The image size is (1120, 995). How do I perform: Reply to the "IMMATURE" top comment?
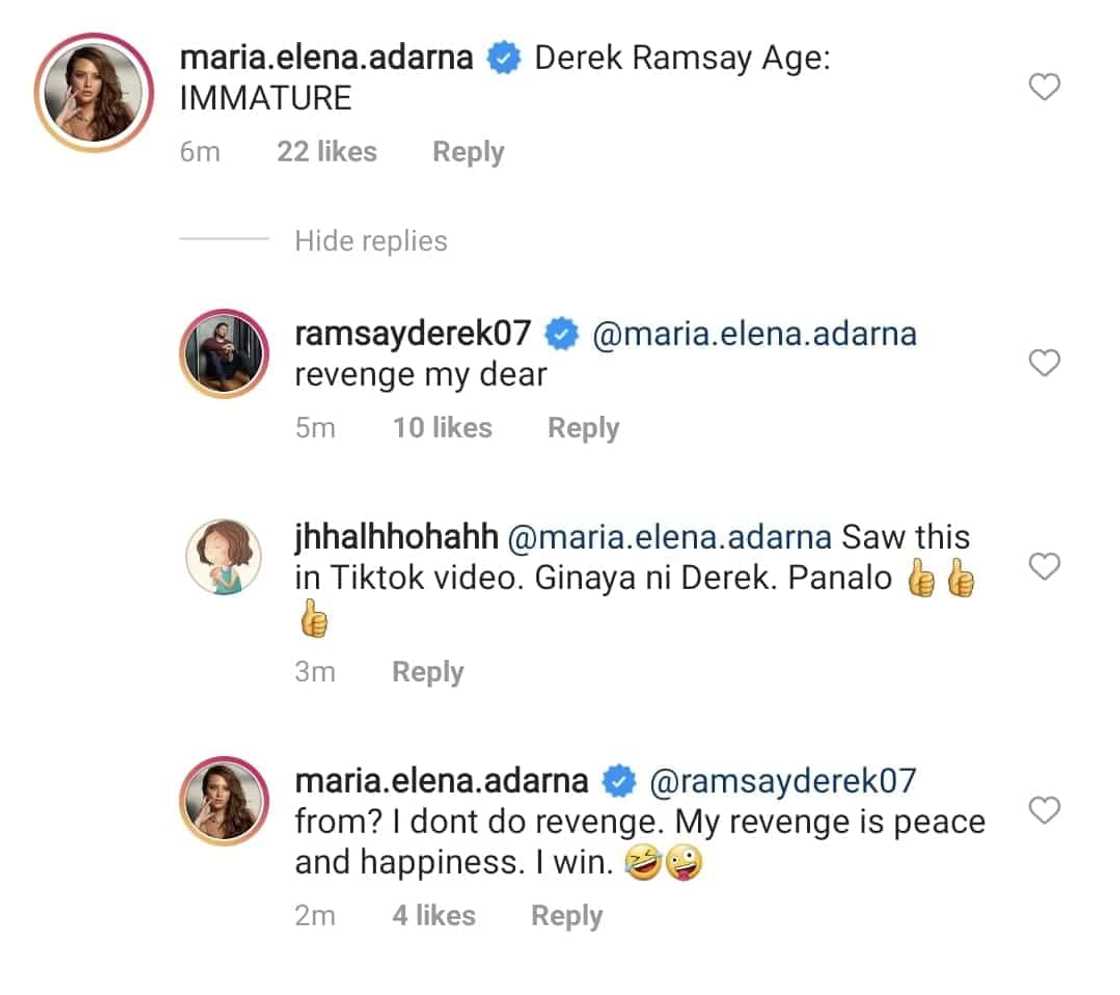[468, 153]
